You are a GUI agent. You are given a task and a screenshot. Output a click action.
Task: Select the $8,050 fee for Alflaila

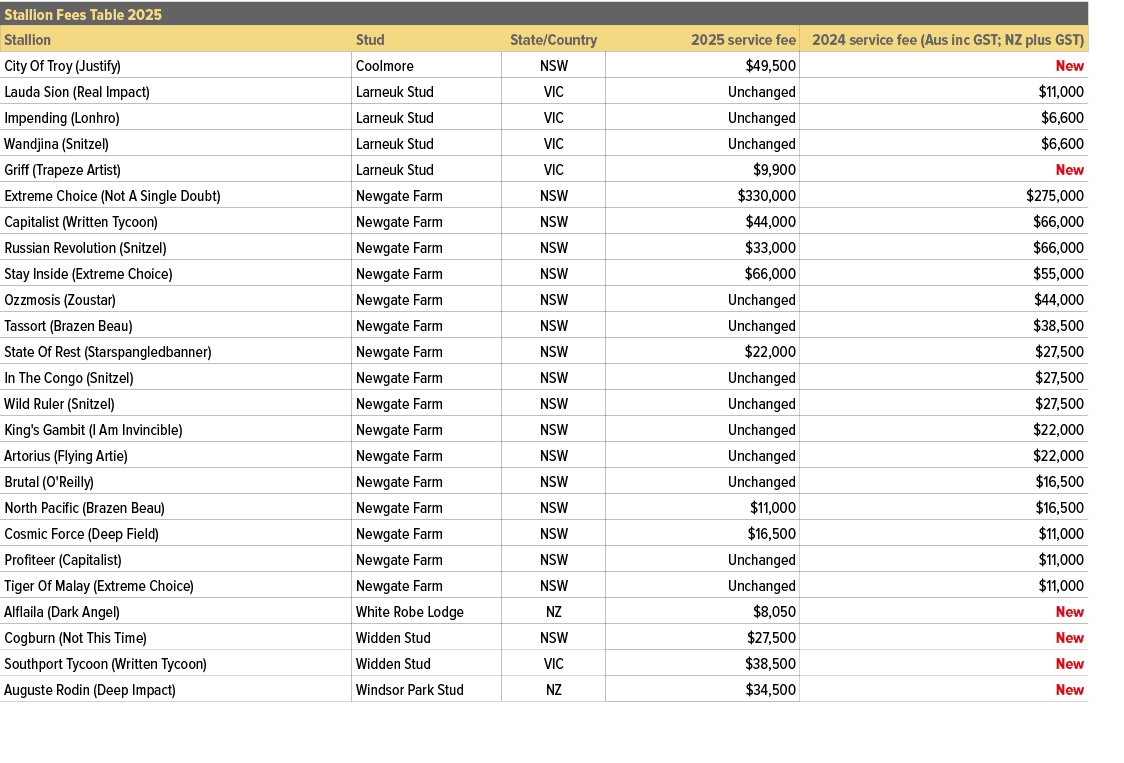[x=774, y=612]
